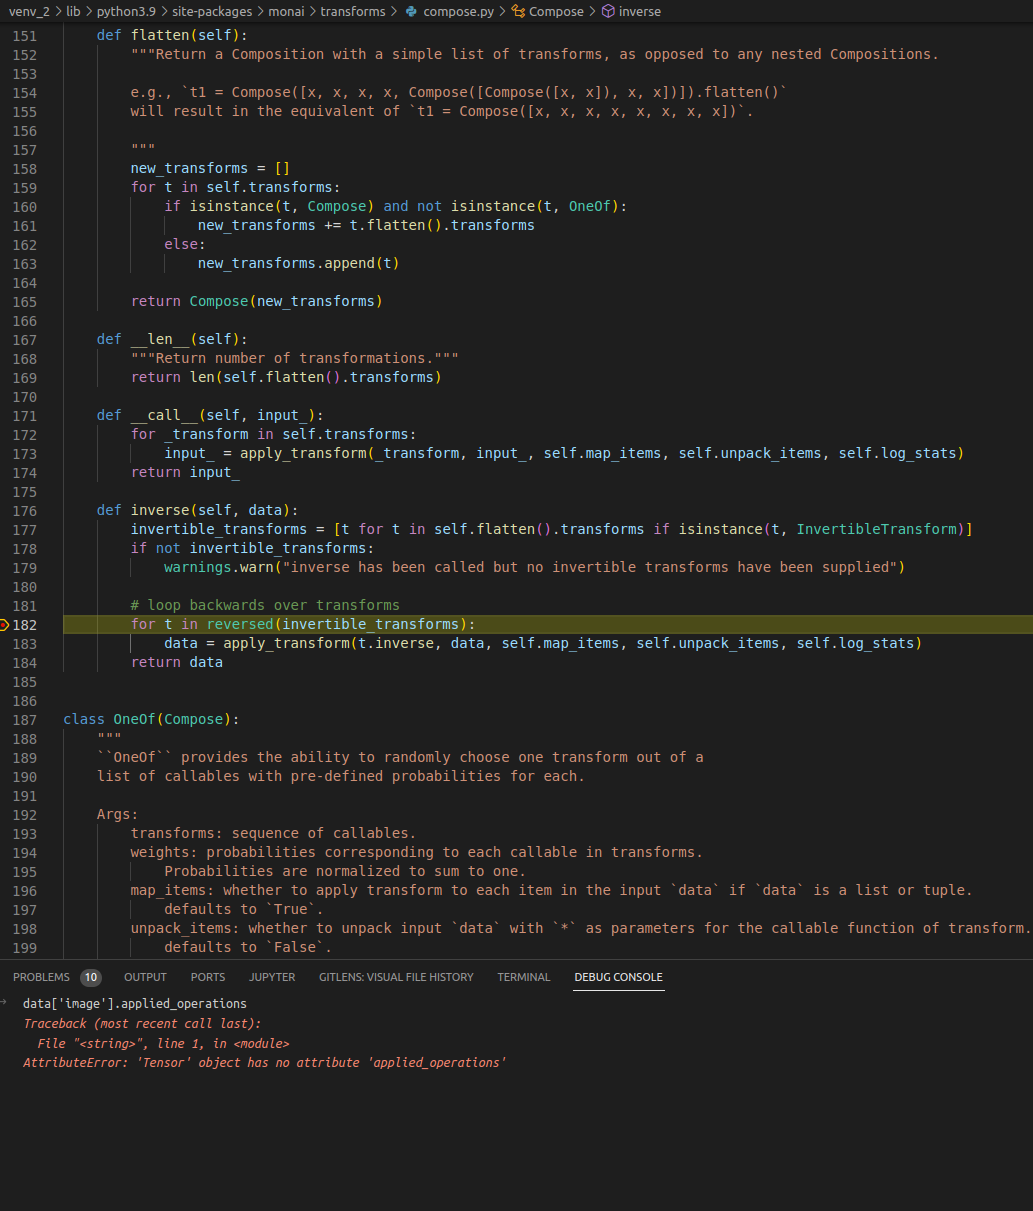This screenshot has height=1211, width=1033.
Task: Click line number 176 in the gutter
Action: pos(25,511)
